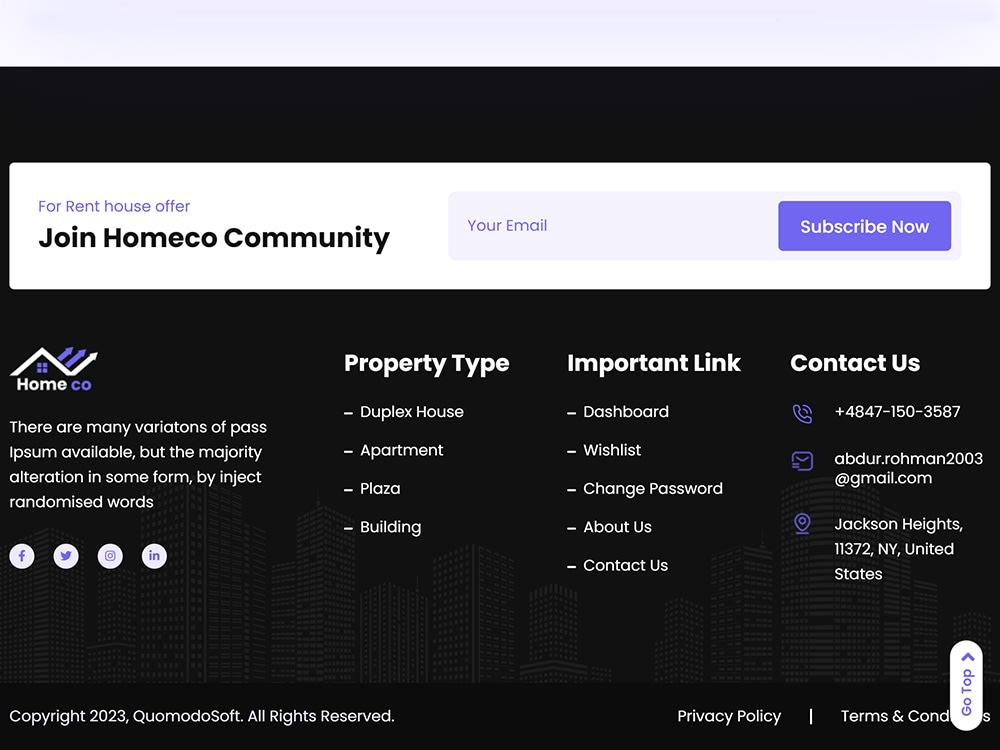This screenshot has width=1000, height=750.
Task: Select the email envelope icon
Action: point(802,461)
